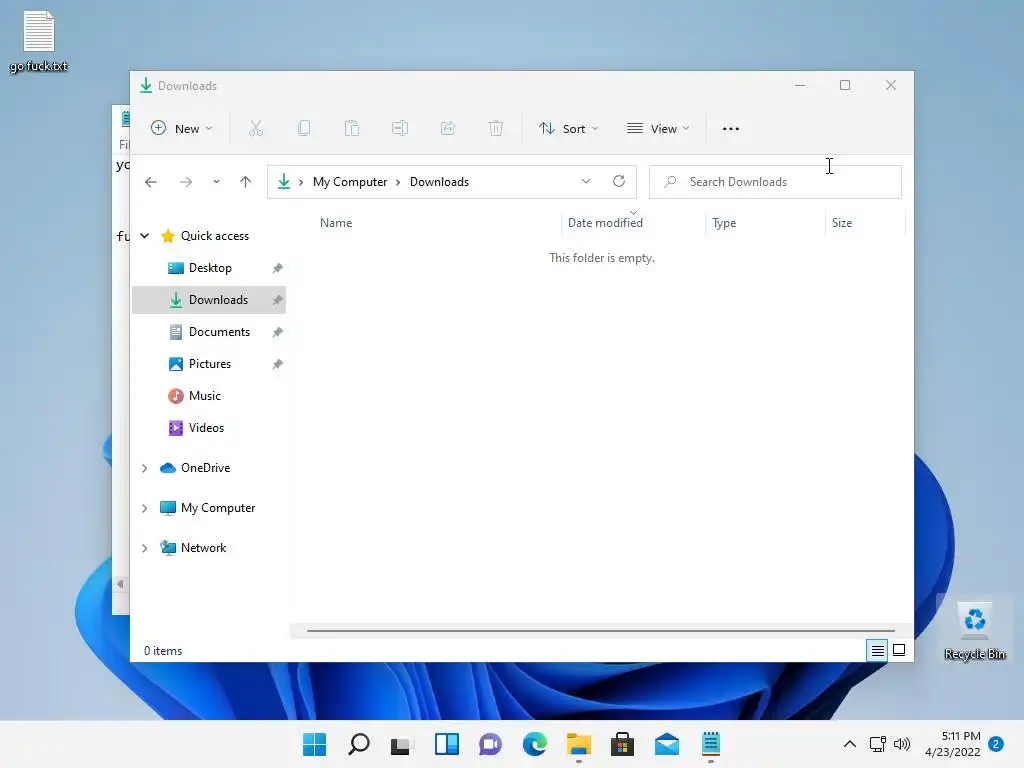The image size is (1024, 768).
Task: Select the Recycle Bin desktop icon
Action: (974, 629)
